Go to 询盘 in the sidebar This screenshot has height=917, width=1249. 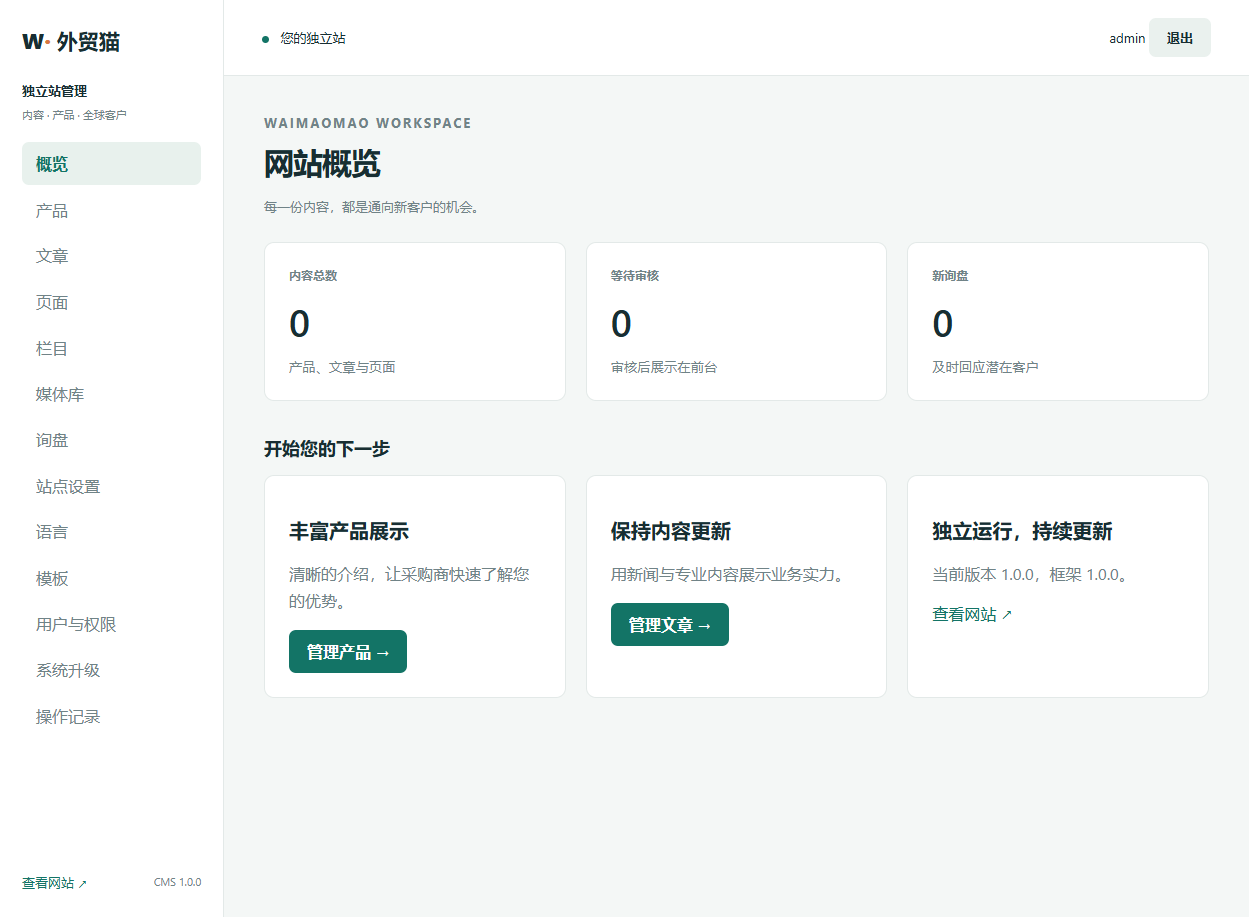point(111,441)
